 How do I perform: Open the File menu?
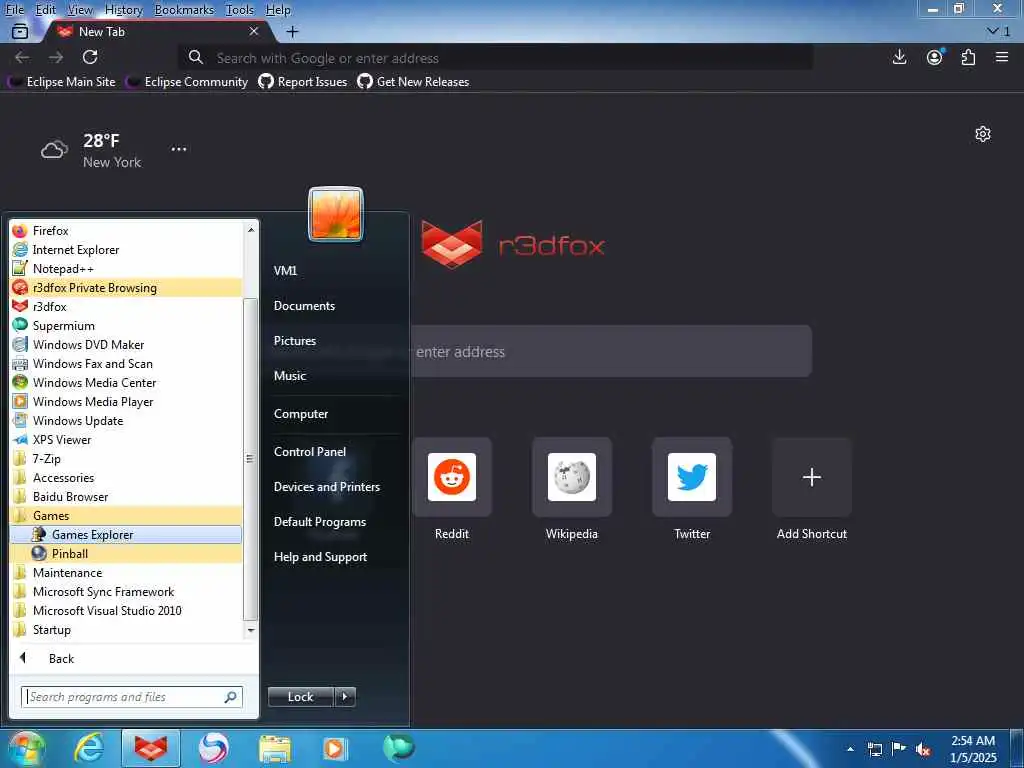tap(14, 10)
